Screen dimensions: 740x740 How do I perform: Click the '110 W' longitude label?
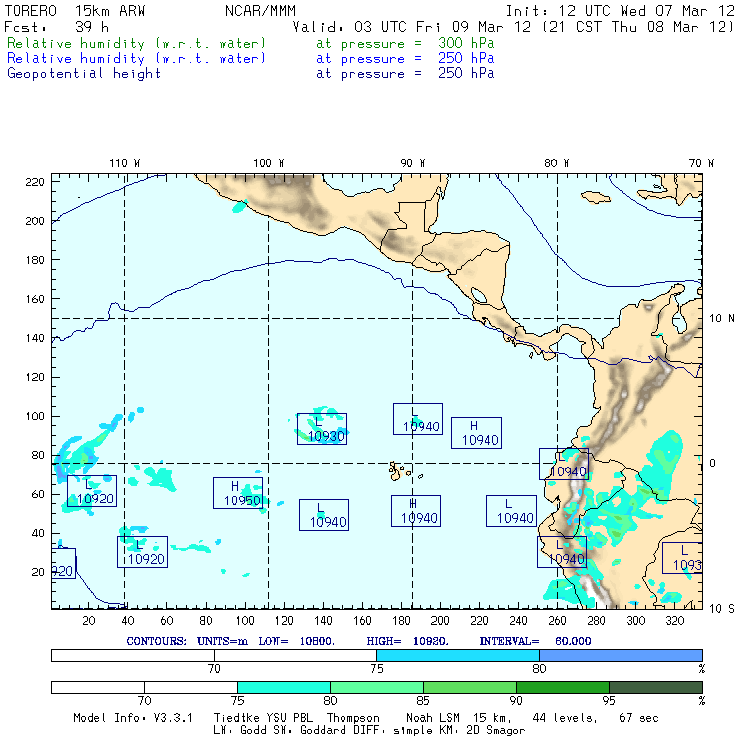pyautogui.click(x=125, y=163)
